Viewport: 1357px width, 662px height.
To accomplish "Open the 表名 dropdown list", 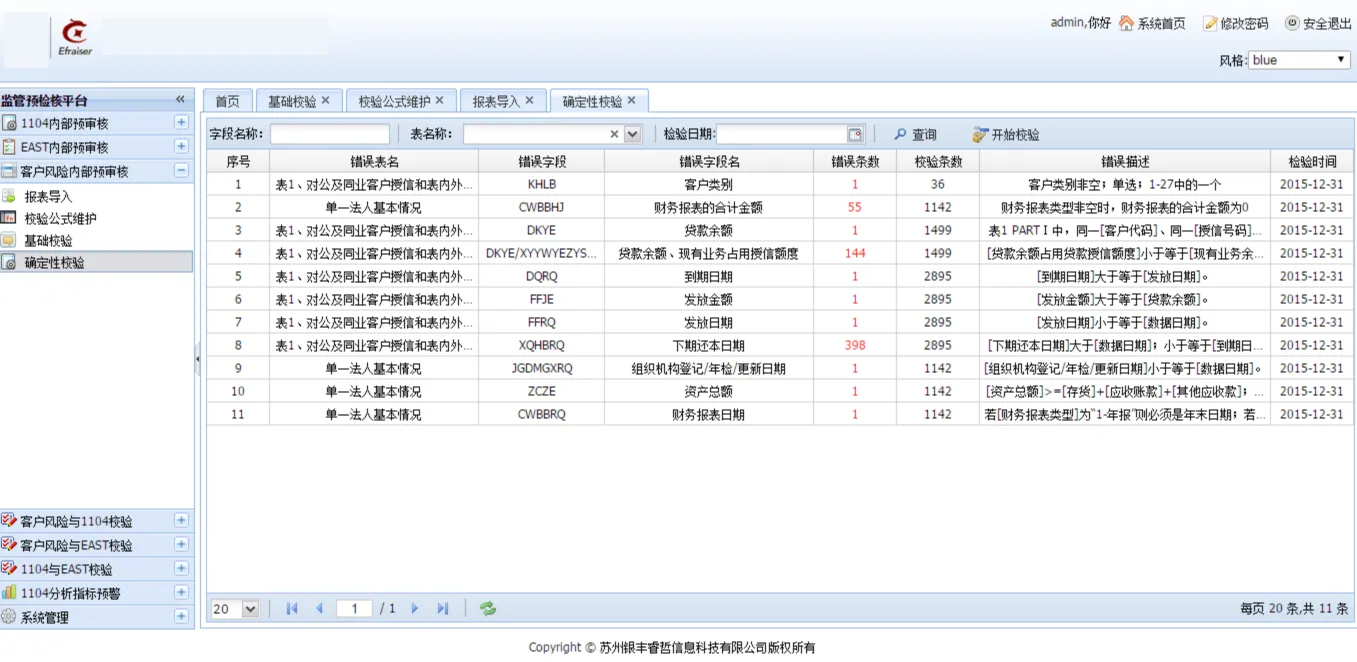I will [632, 135].
